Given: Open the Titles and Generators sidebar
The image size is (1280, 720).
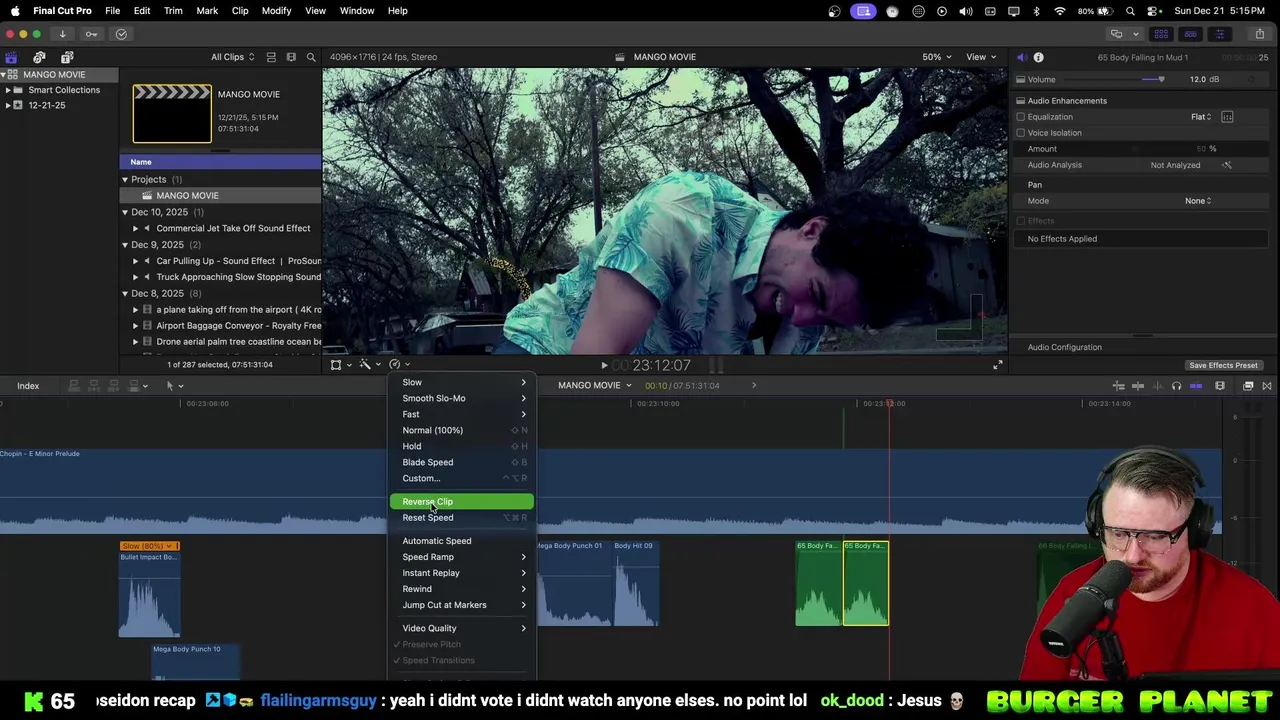Looking at the screenshot, I should click(x=67, y=57).
